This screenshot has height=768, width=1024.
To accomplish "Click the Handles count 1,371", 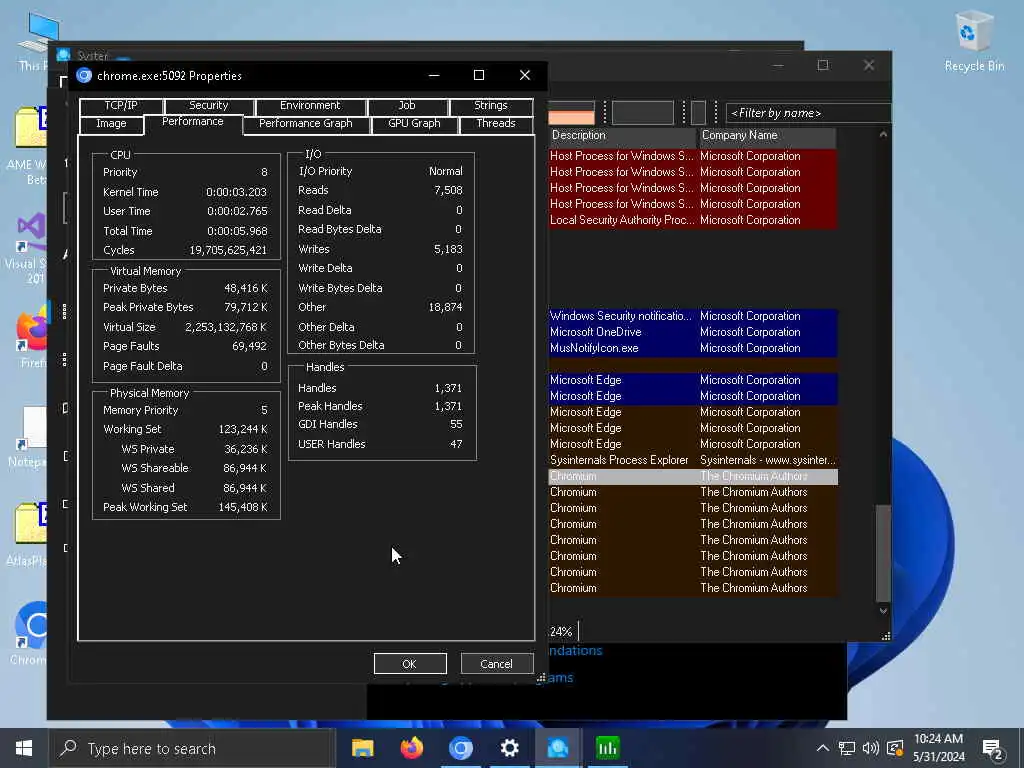I will tap(448, 388).
